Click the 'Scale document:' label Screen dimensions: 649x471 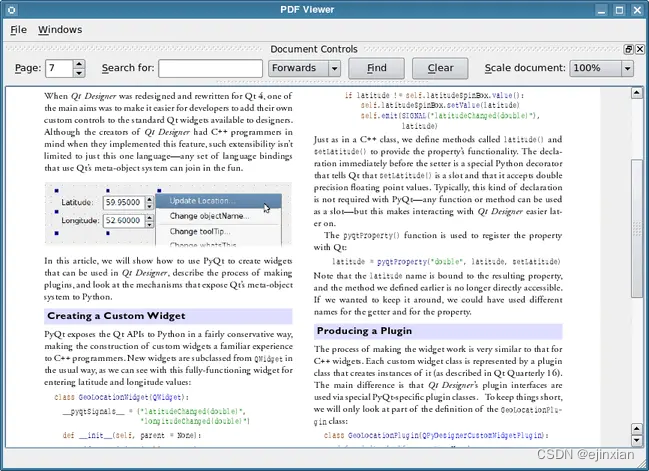[x=525, y=68]
